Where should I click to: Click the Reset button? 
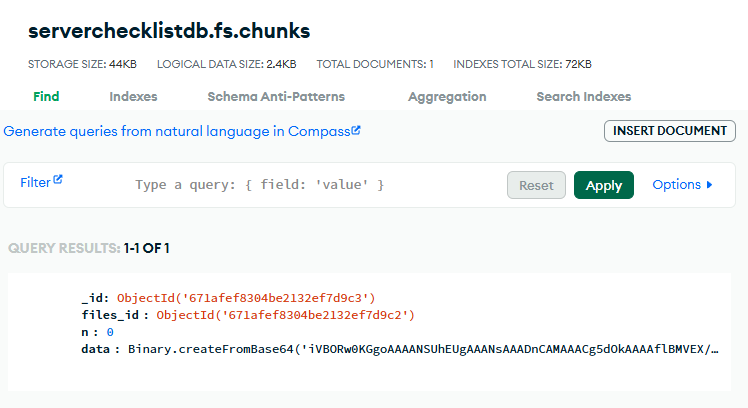(x=536, y=185)
